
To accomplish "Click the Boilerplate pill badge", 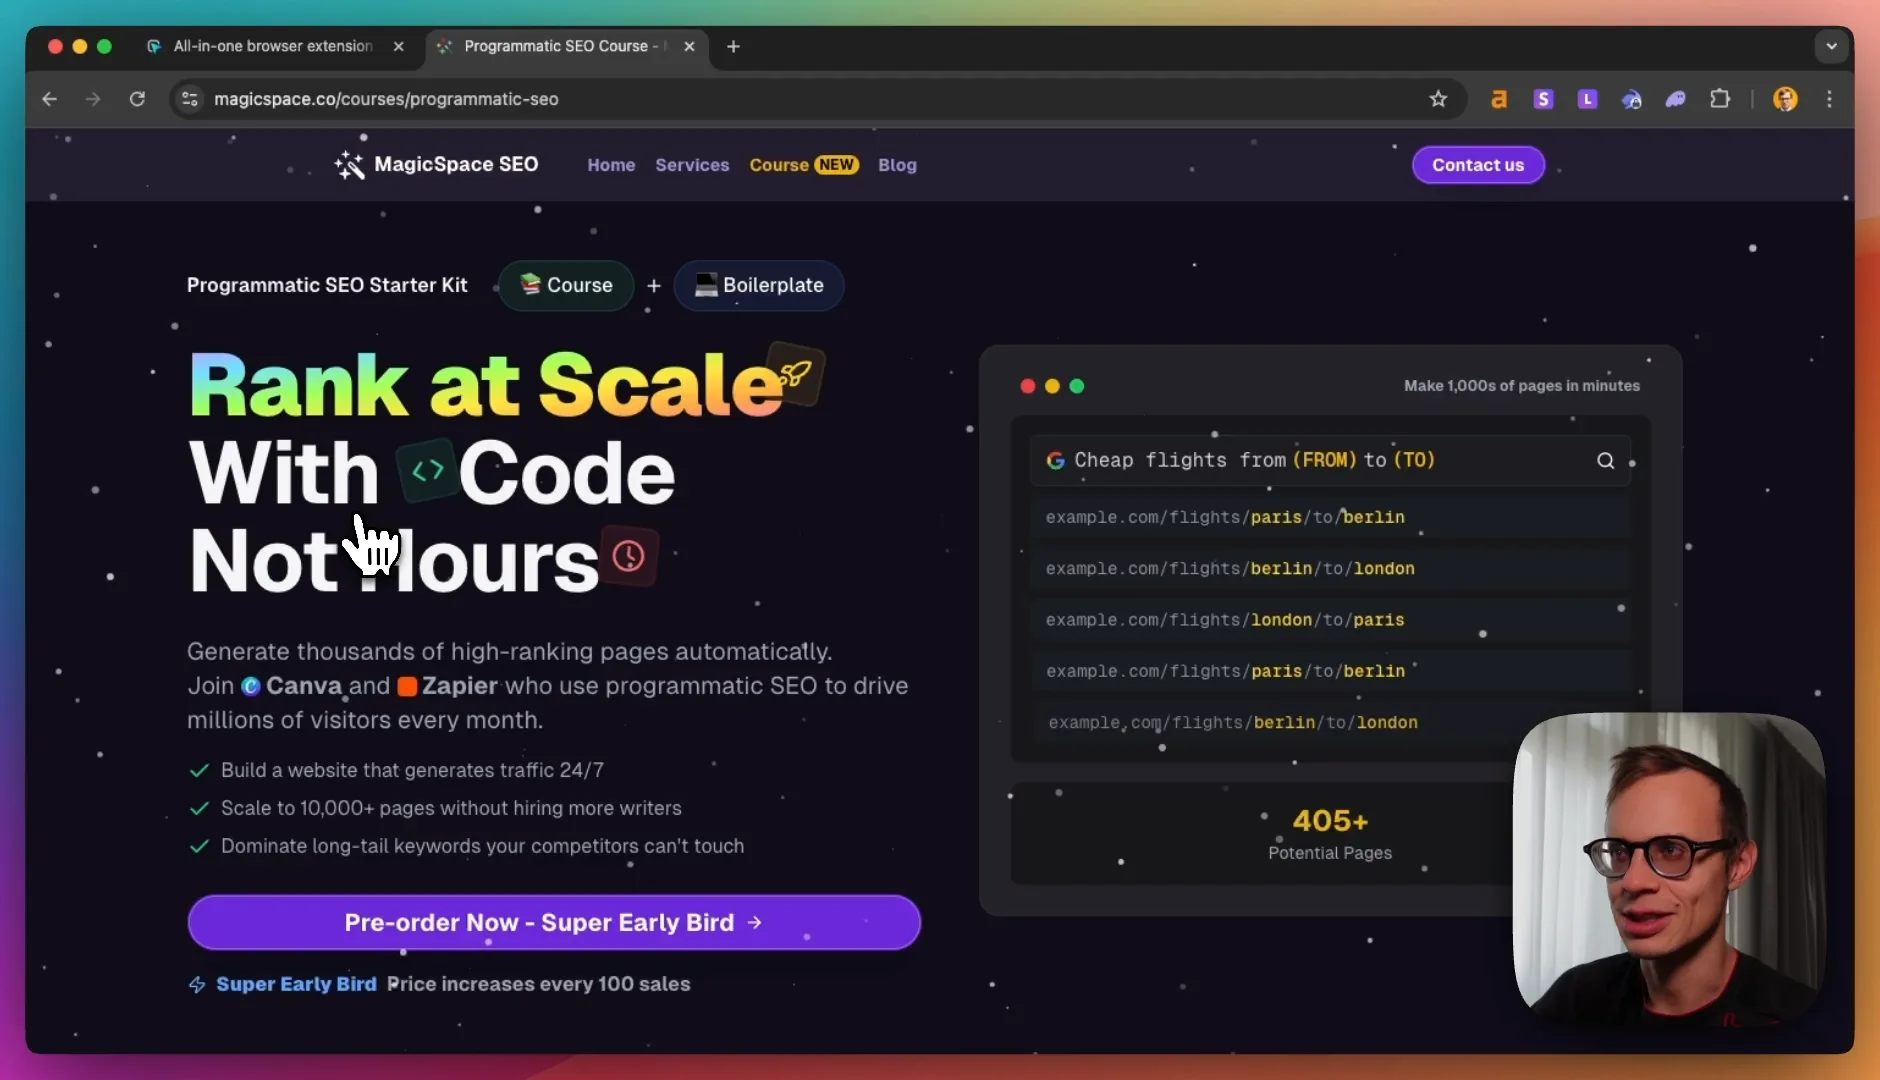I will 759,285.
